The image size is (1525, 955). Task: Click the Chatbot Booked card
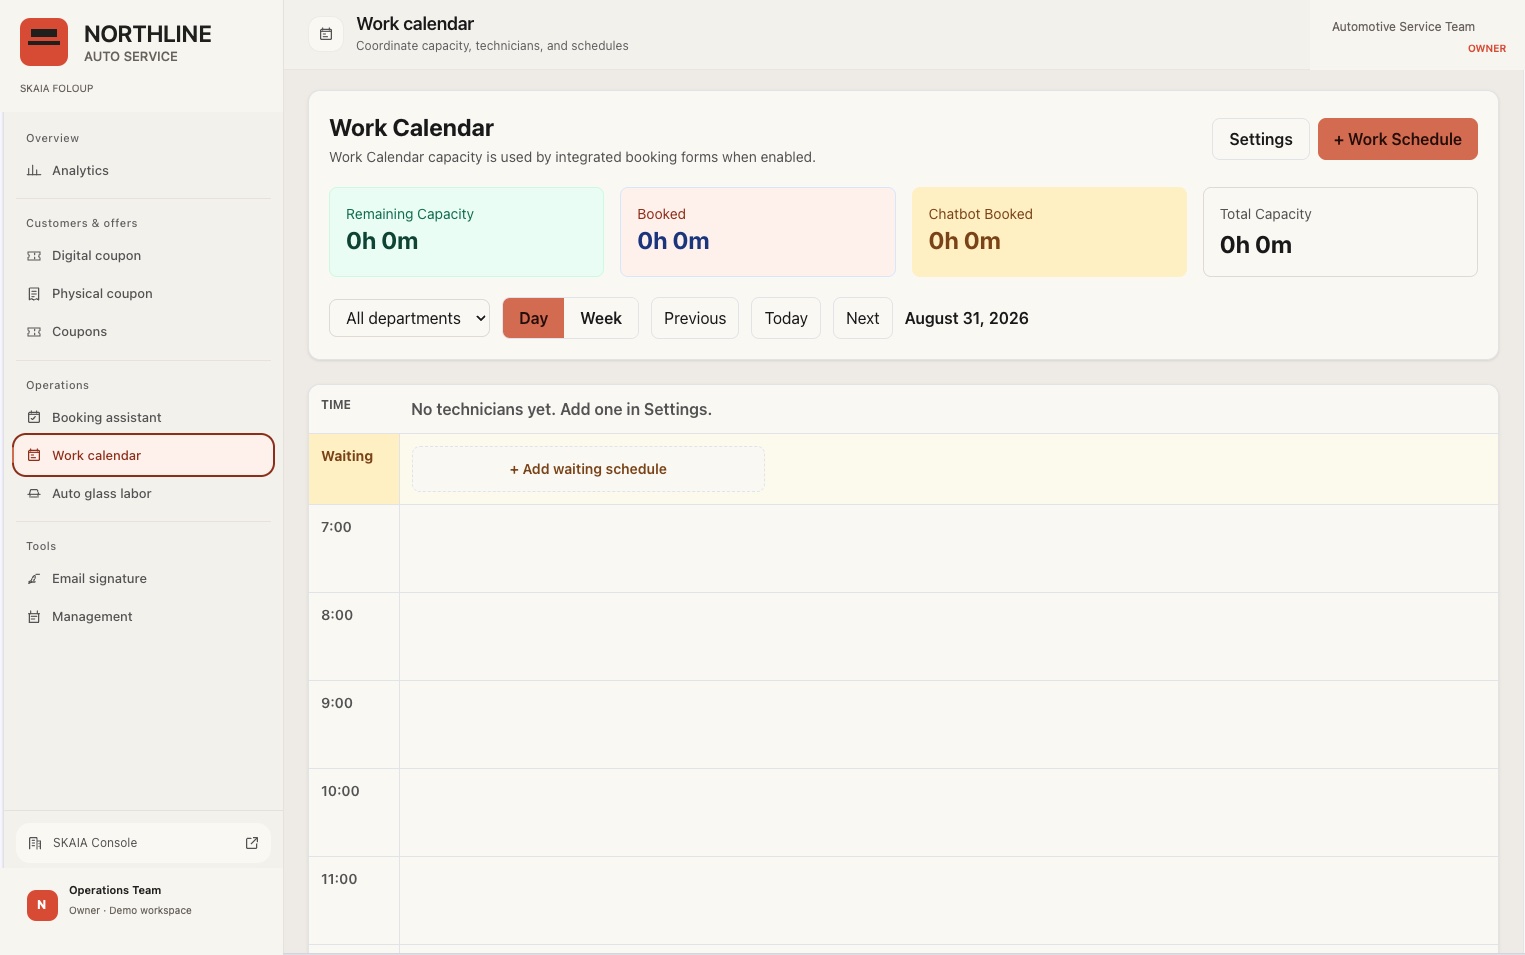1049,232
